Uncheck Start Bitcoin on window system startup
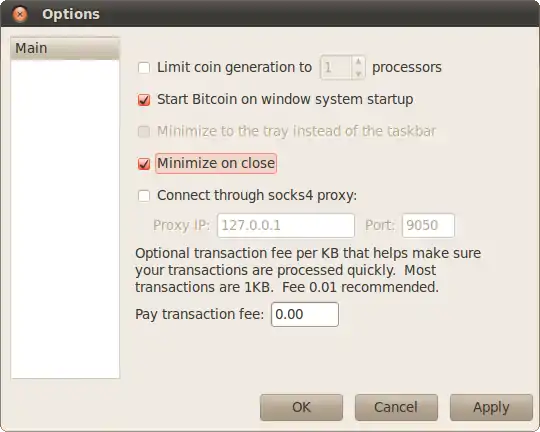540x432 pixels. [x=144, y=100]
